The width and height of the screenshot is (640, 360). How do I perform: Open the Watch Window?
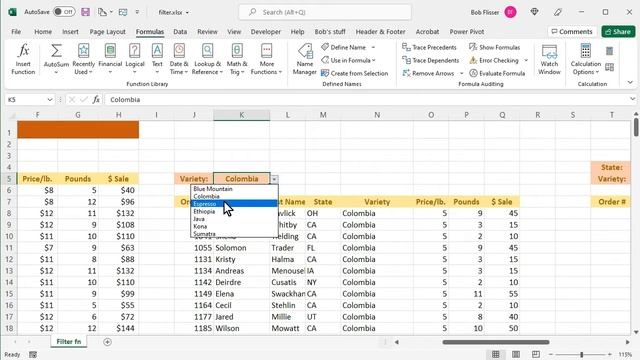549,59
